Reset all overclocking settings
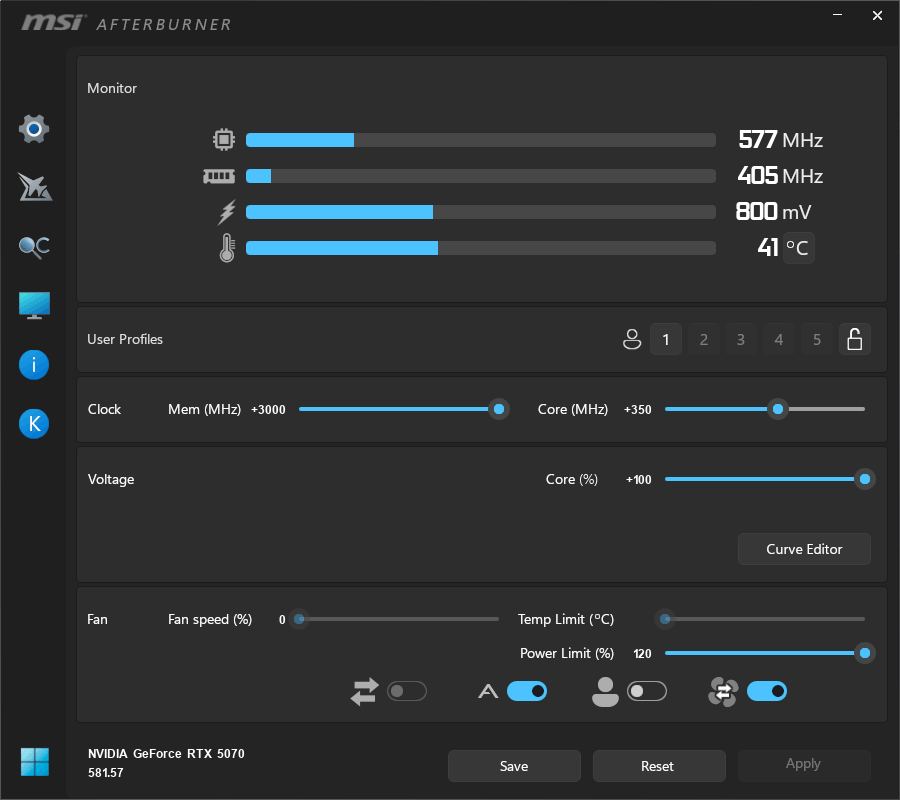This screenshot has width=900, height=800. (659, 766)
